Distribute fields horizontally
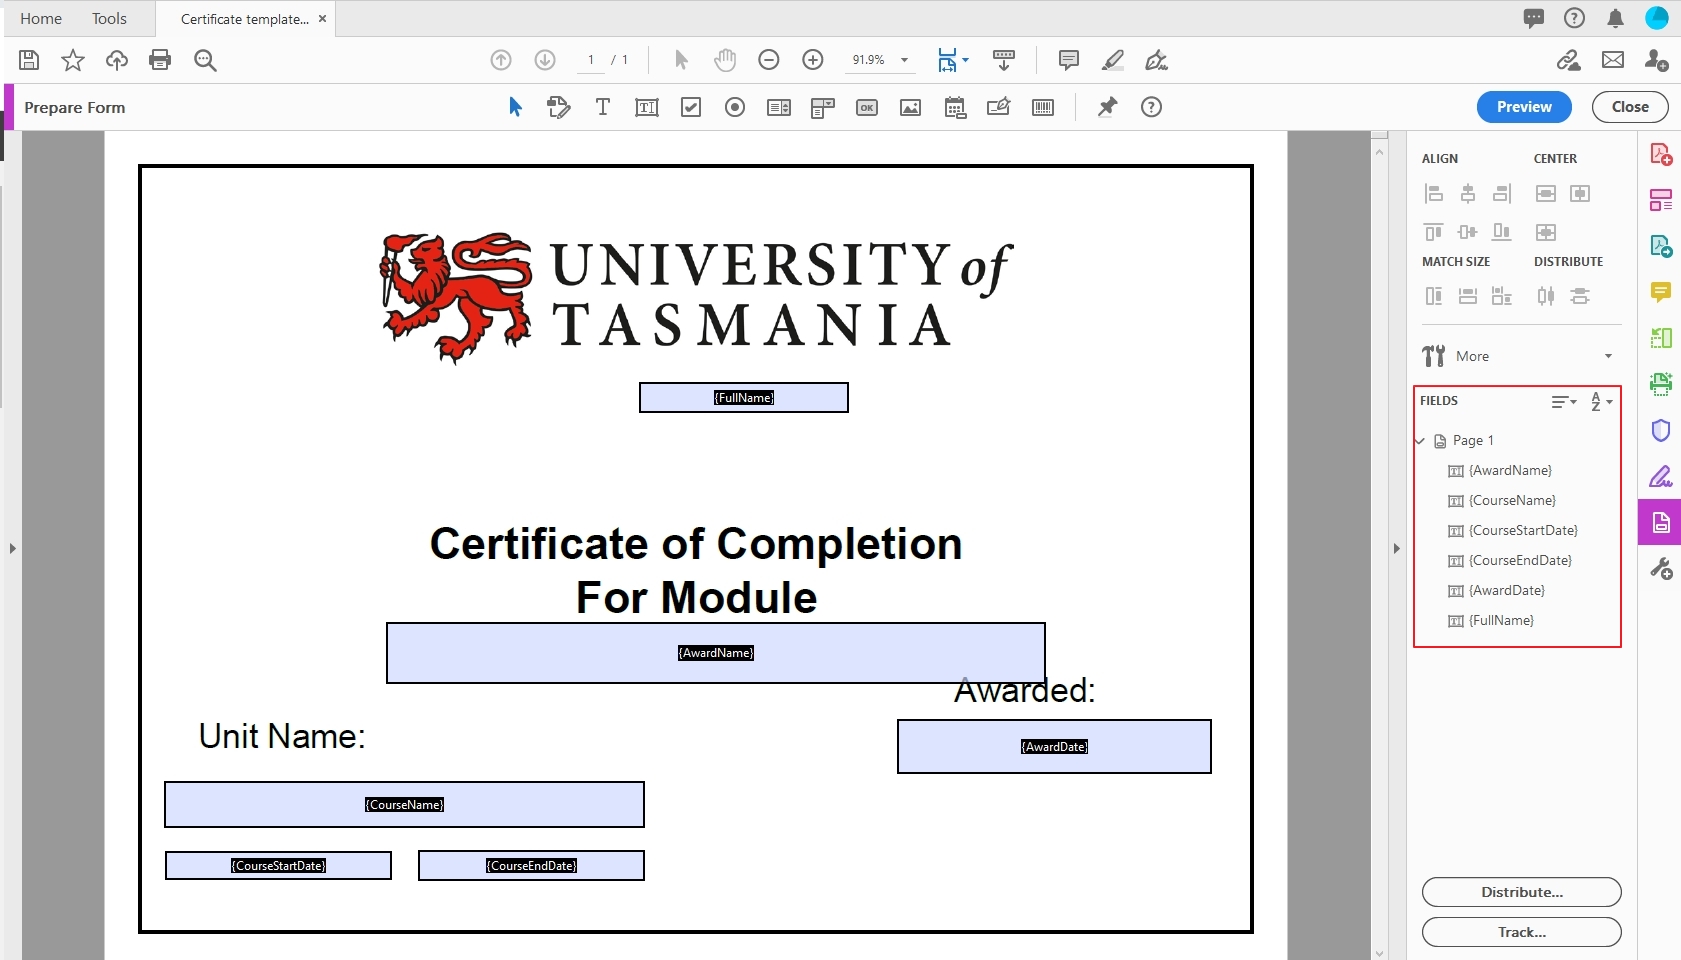Screen dimensions: 1681x960 point(1546,296)
